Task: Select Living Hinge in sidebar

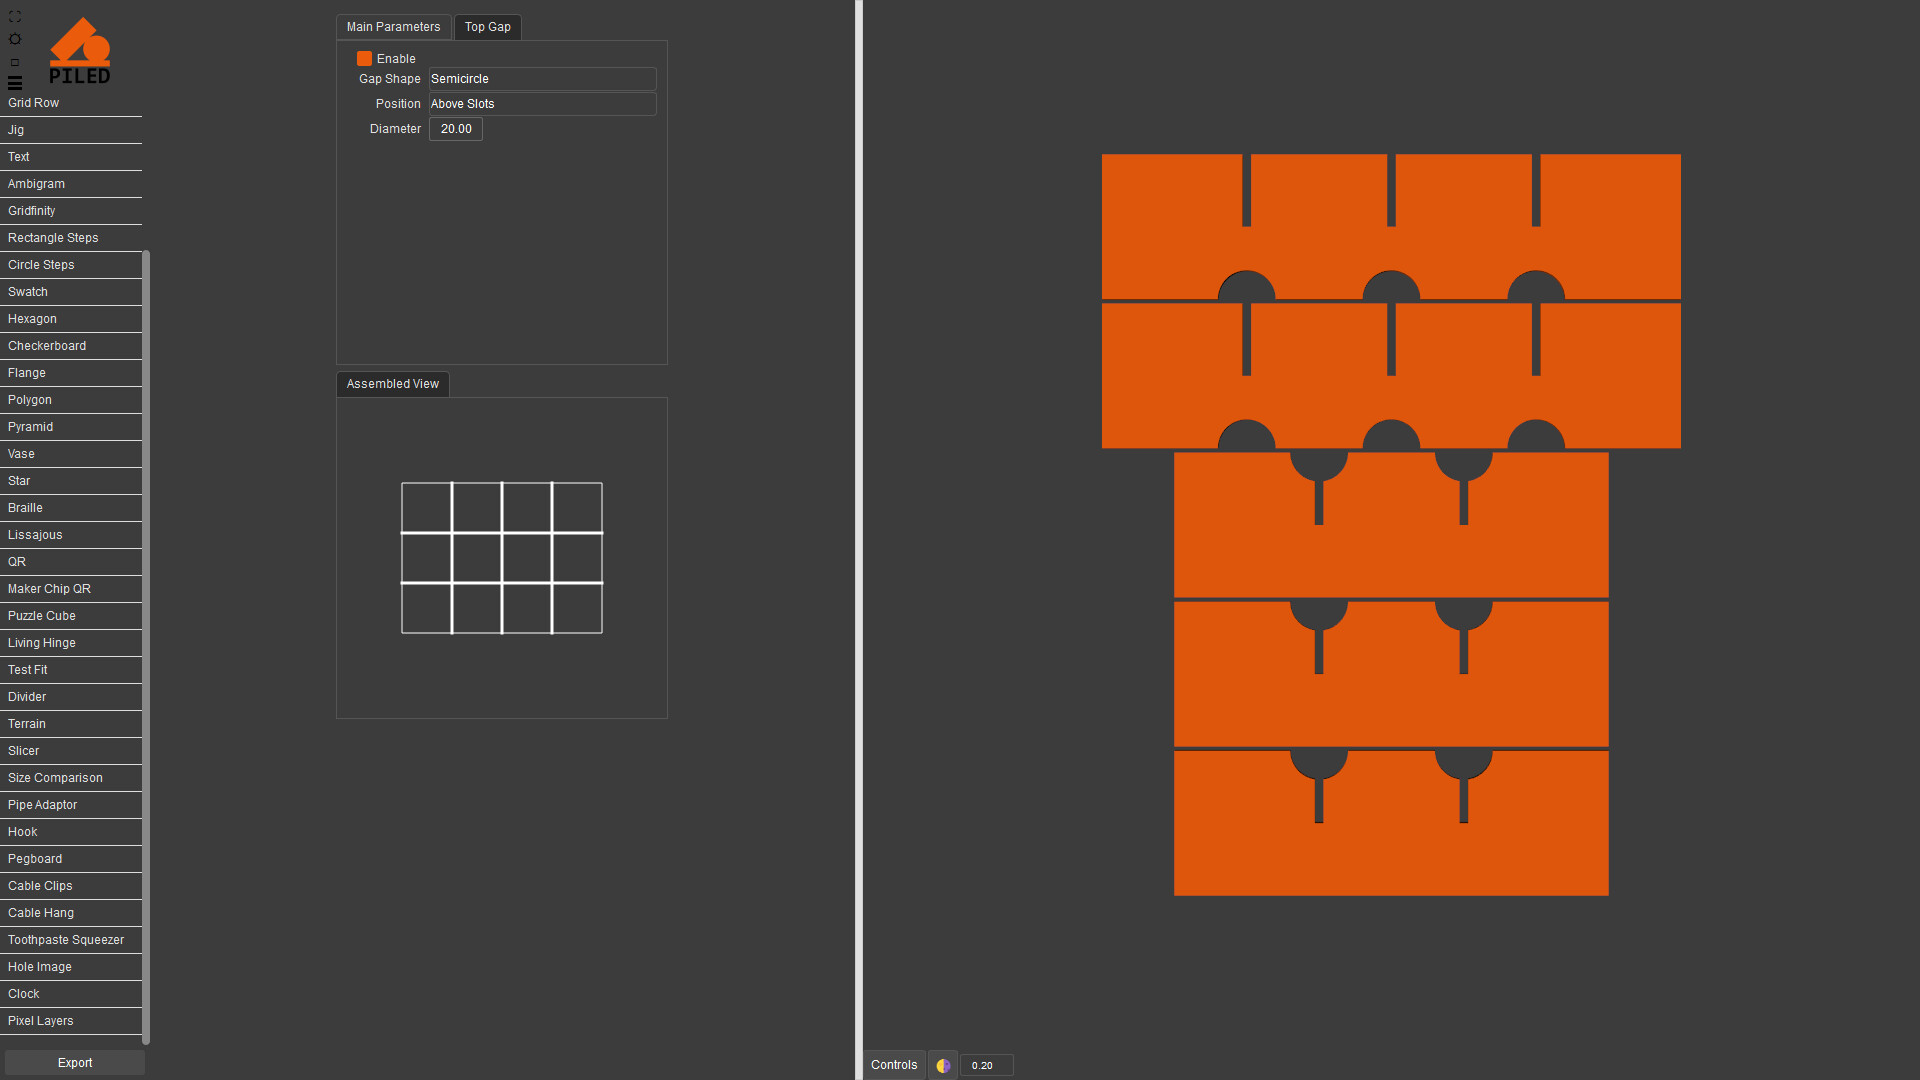Action: (42, 643)
